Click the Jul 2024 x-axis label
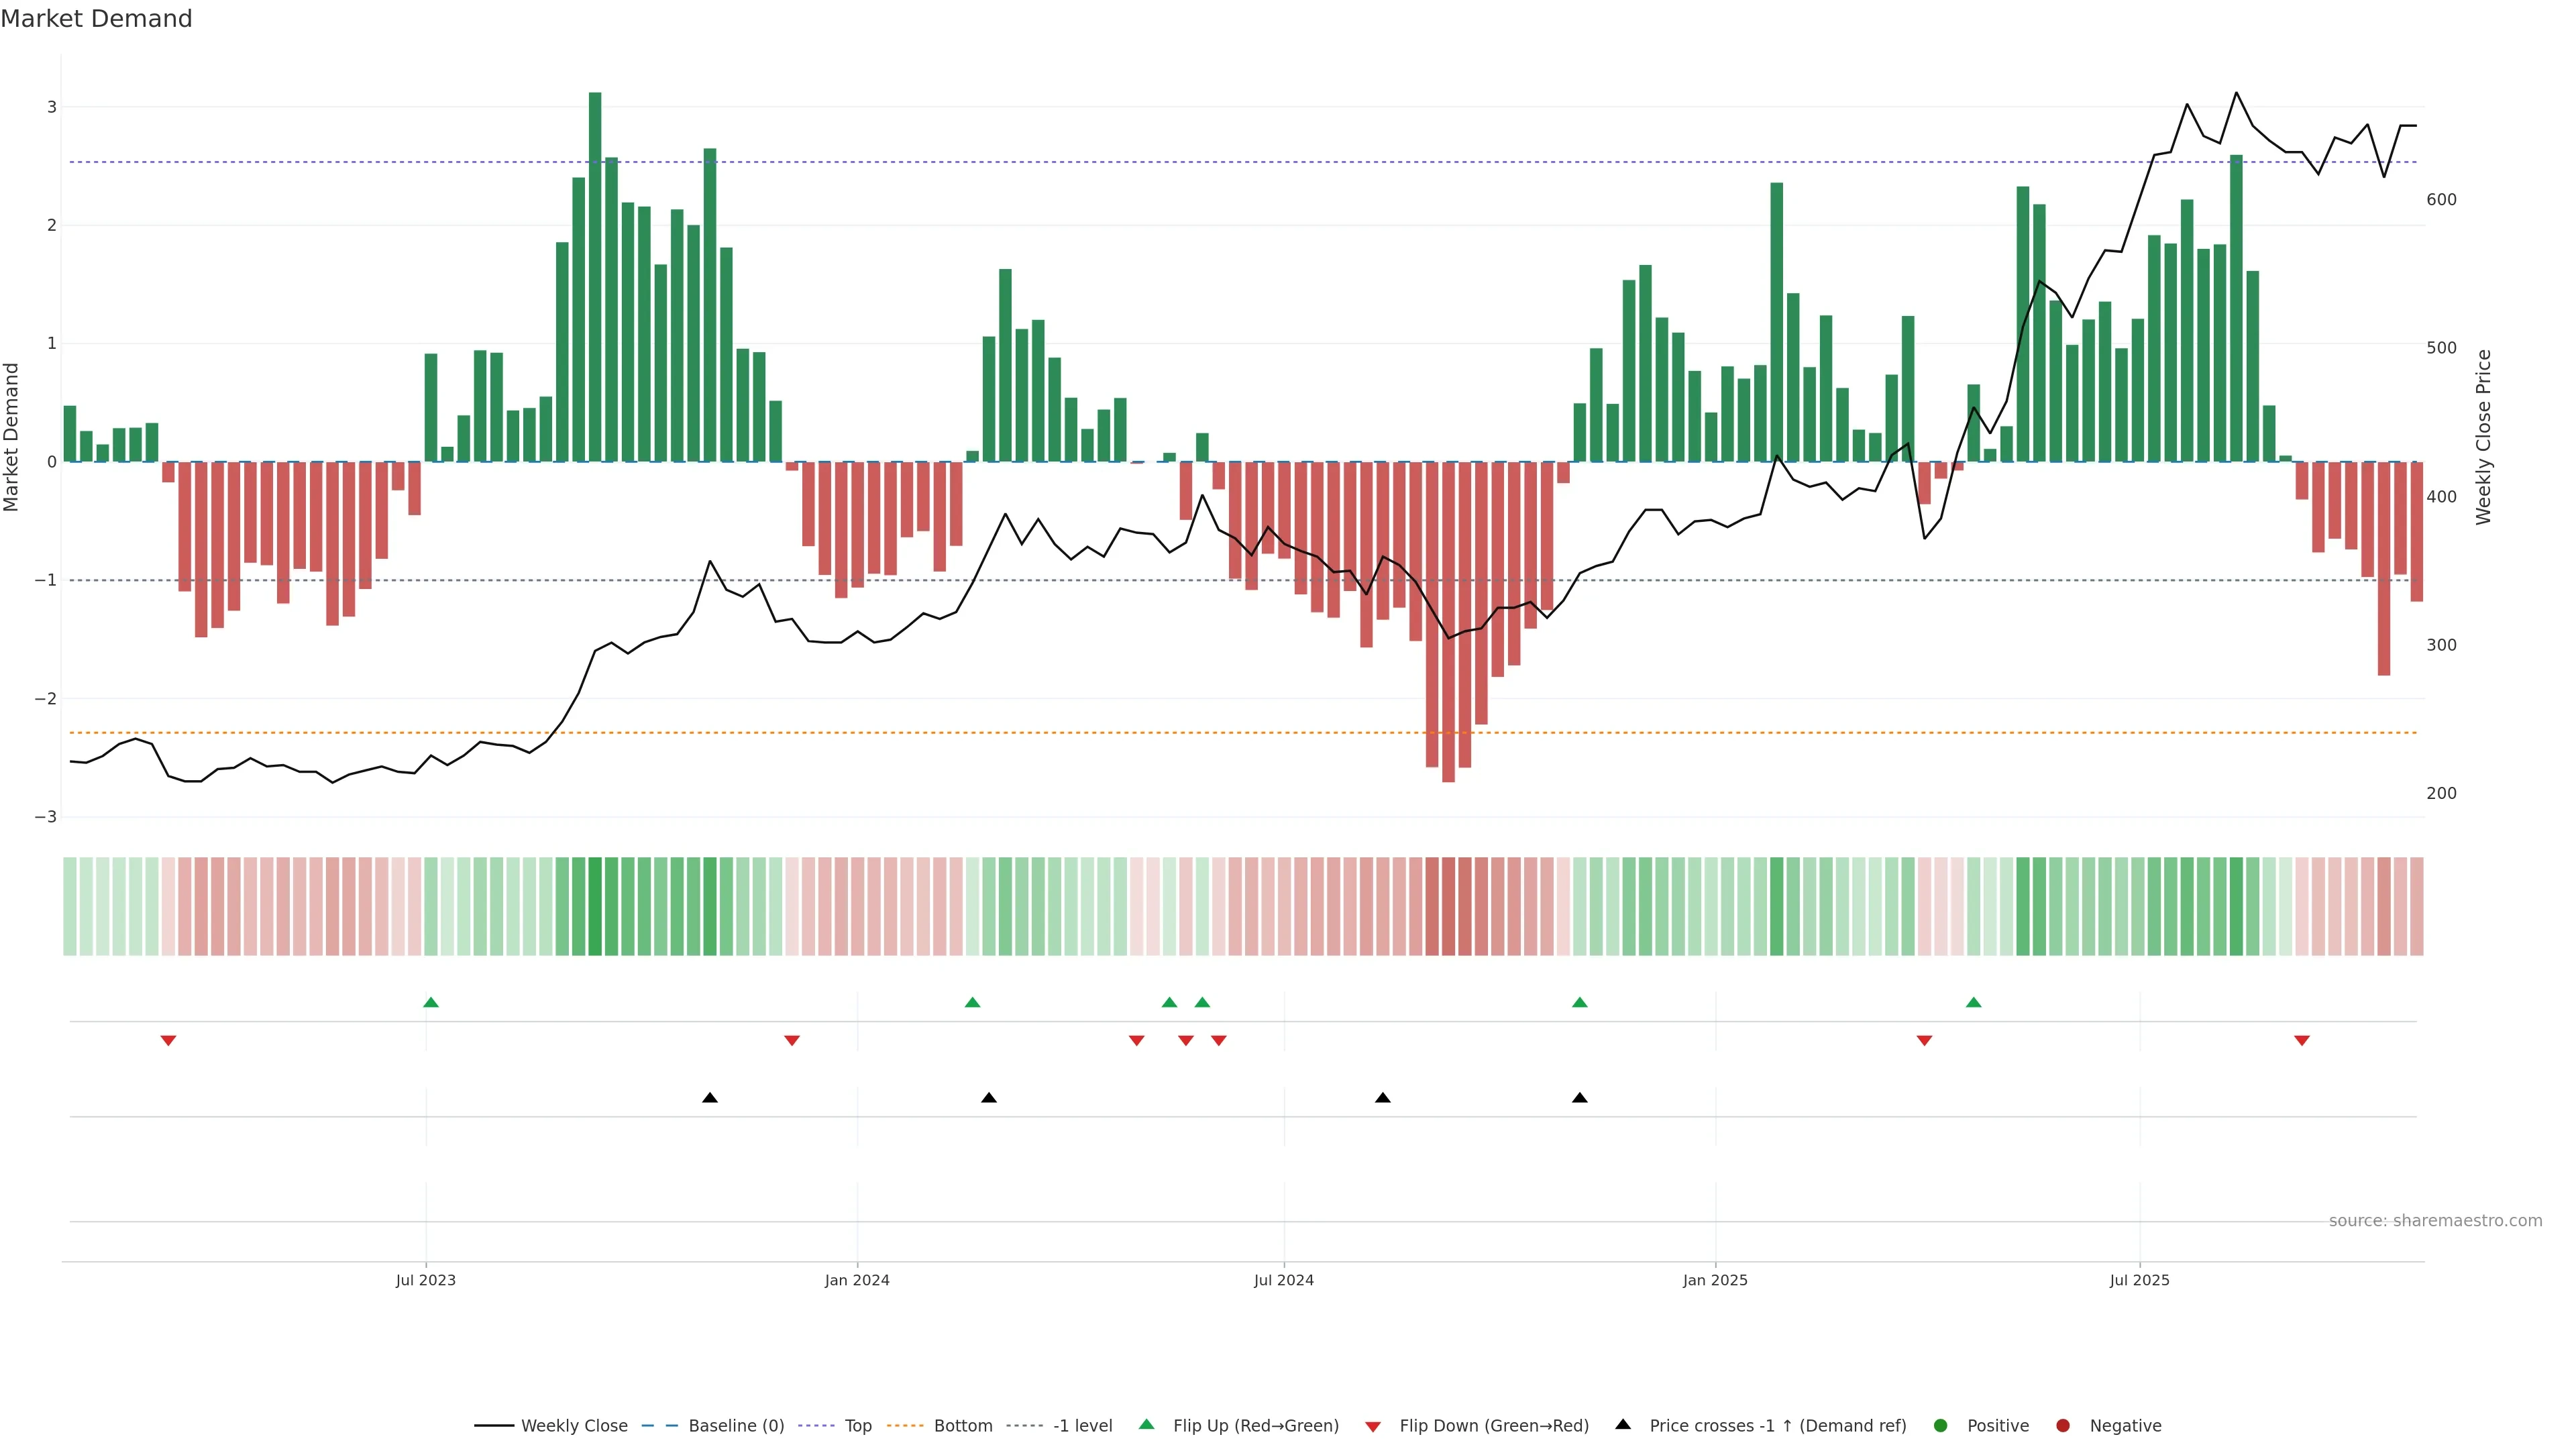Image resolution: width=2576 pixels, height=1449 pixels. 1284,1280
